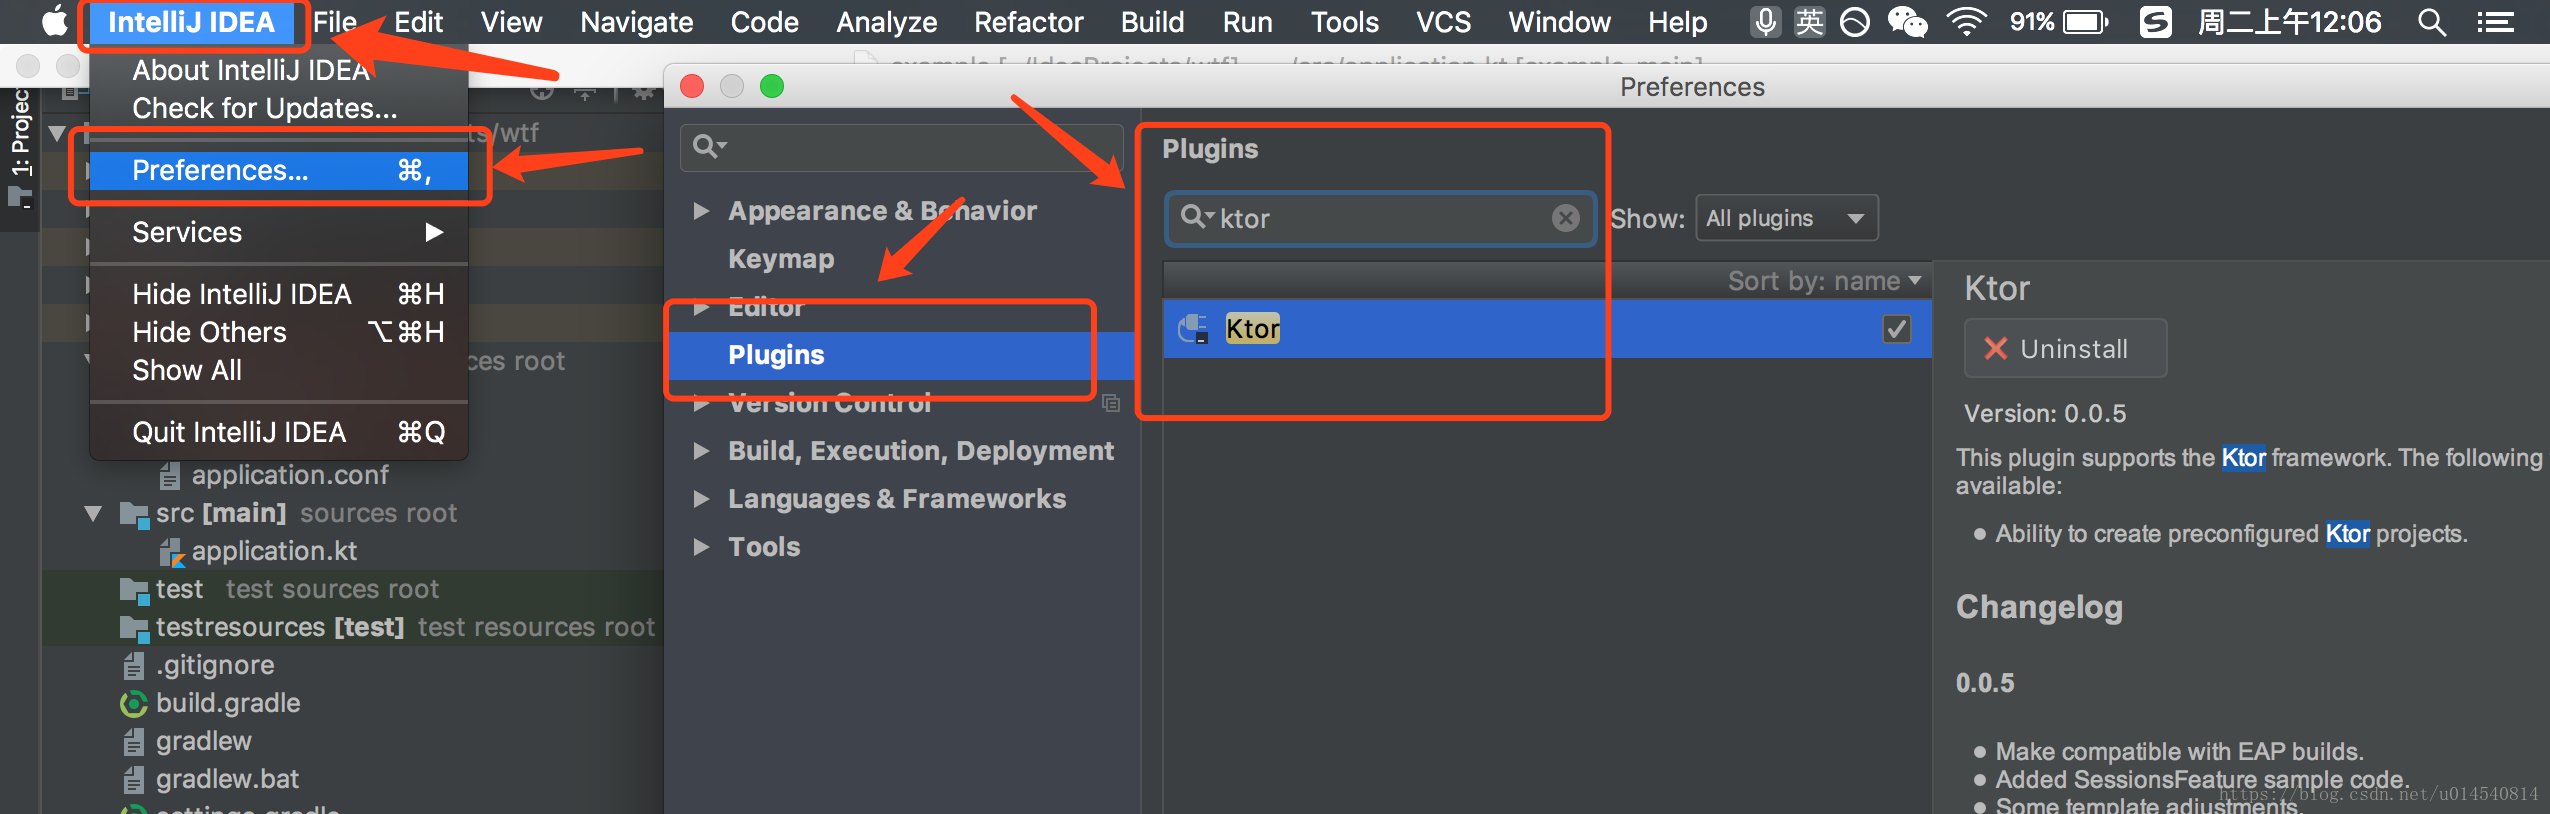Open the Sort by name dropdown
The image size is (2550, 814).
(1824, 281)
